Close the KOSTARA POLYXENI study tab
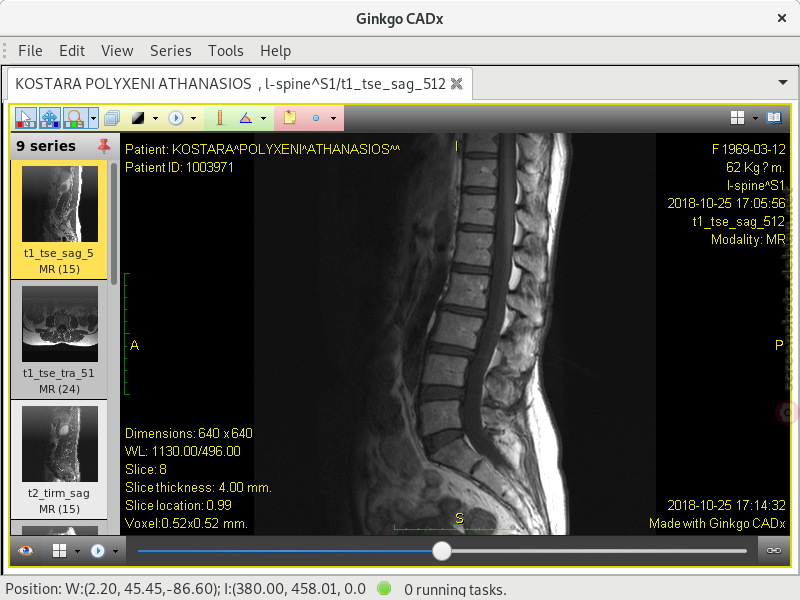Screen dimensions: 800x600 pos(457,84)
